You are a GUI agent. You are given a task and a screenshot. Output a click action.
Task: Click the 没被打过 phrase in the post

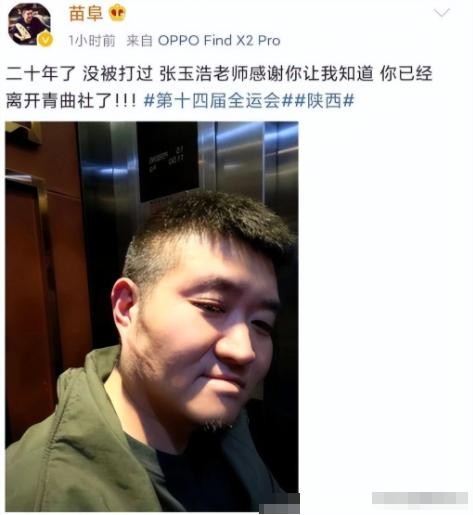pos(118,74)
